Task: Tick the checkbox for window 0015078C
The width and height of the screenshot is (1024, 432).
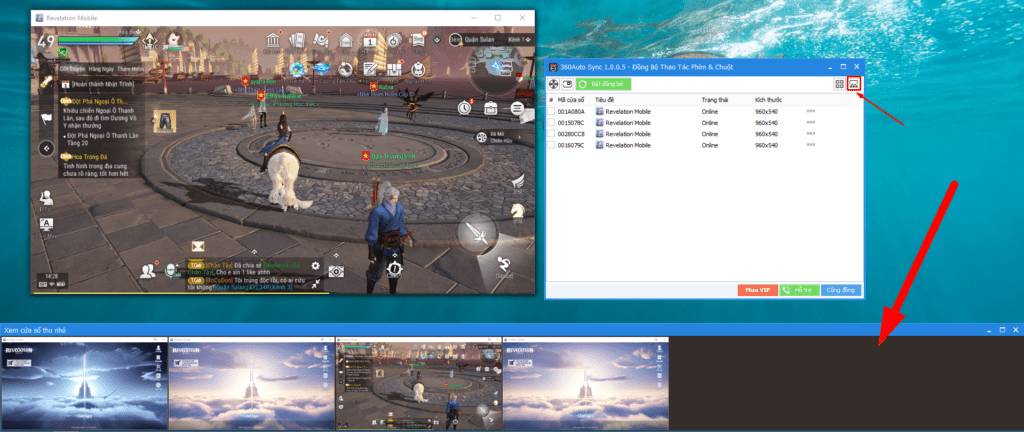Action: pos(551,123)
